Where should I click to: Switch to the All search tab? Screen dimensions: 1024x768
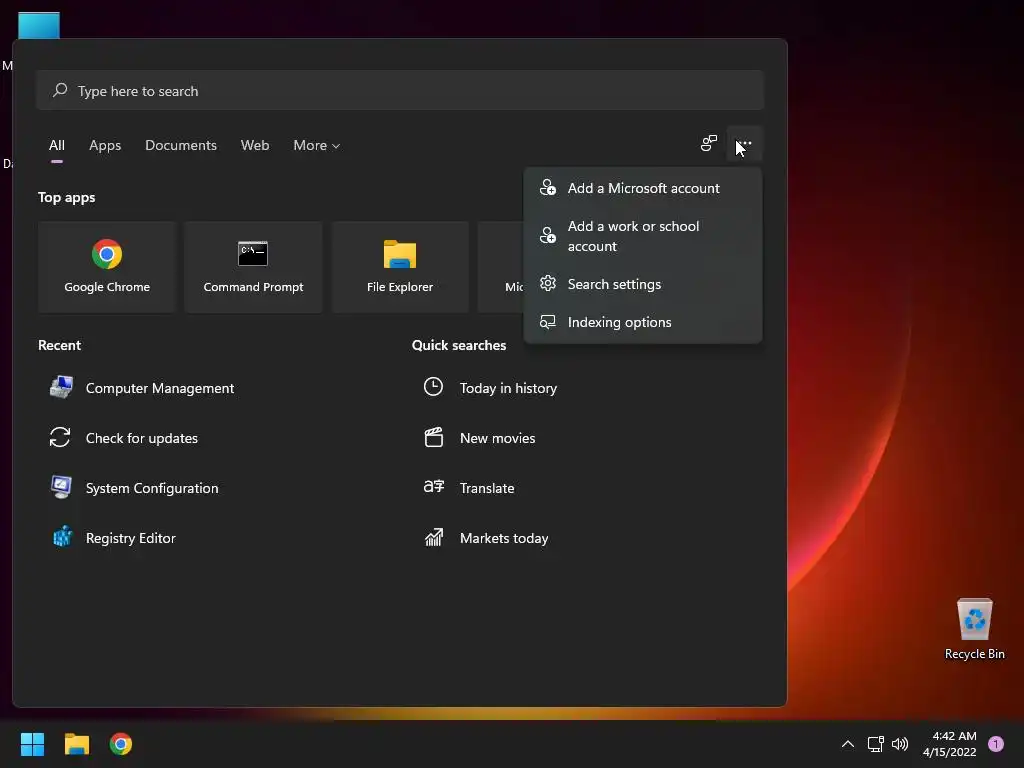[x=57, y=145]
